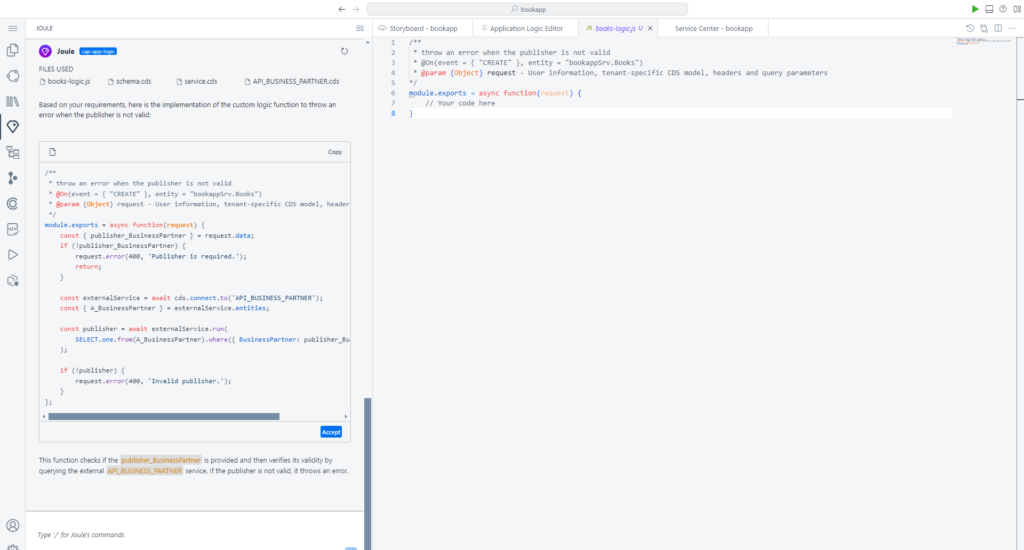Screen dimensions: 1024x550
Task: Open API_BUSINESS_PARTNER.cds from Files Used
Action: click(292, 82)
